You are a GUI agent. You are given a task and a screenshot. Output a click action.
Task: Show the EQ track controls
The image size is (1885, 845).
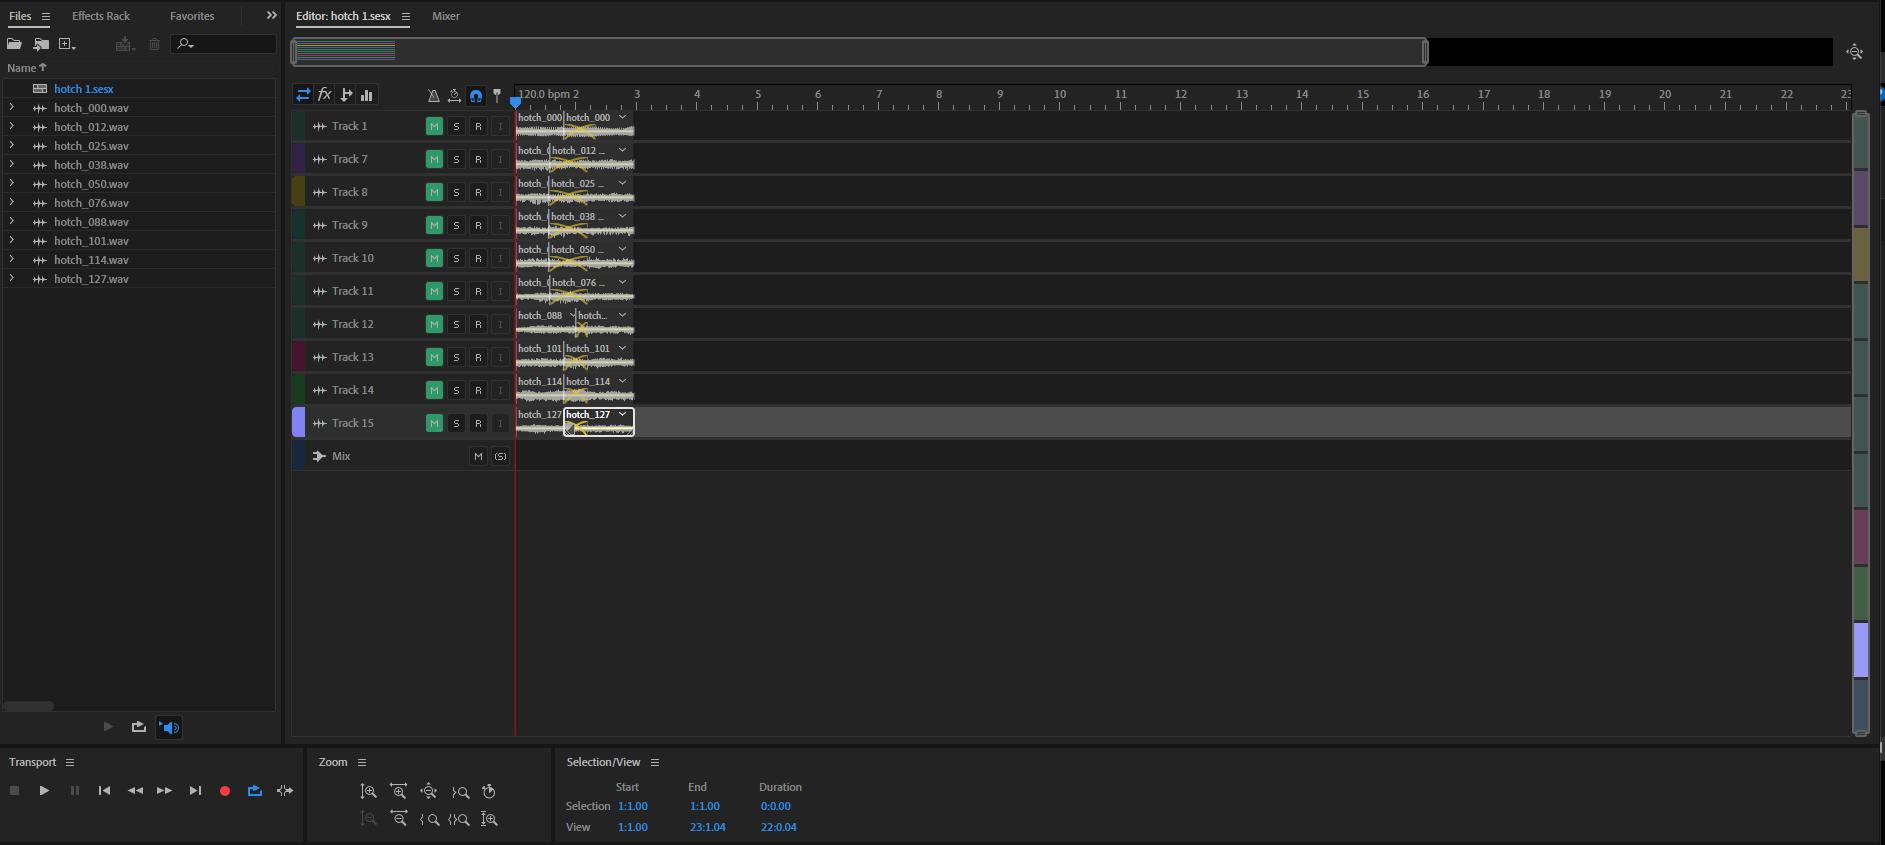367,95
